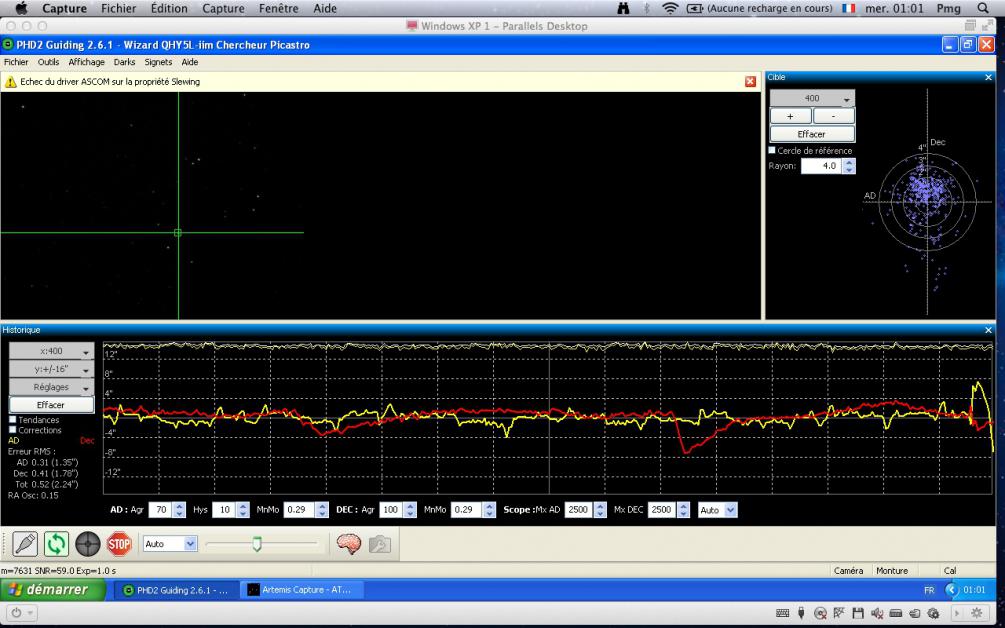This screenshot has height=628, width=1005.
Task: Open the brain advanced settings icon
Action: coord(349,544)
